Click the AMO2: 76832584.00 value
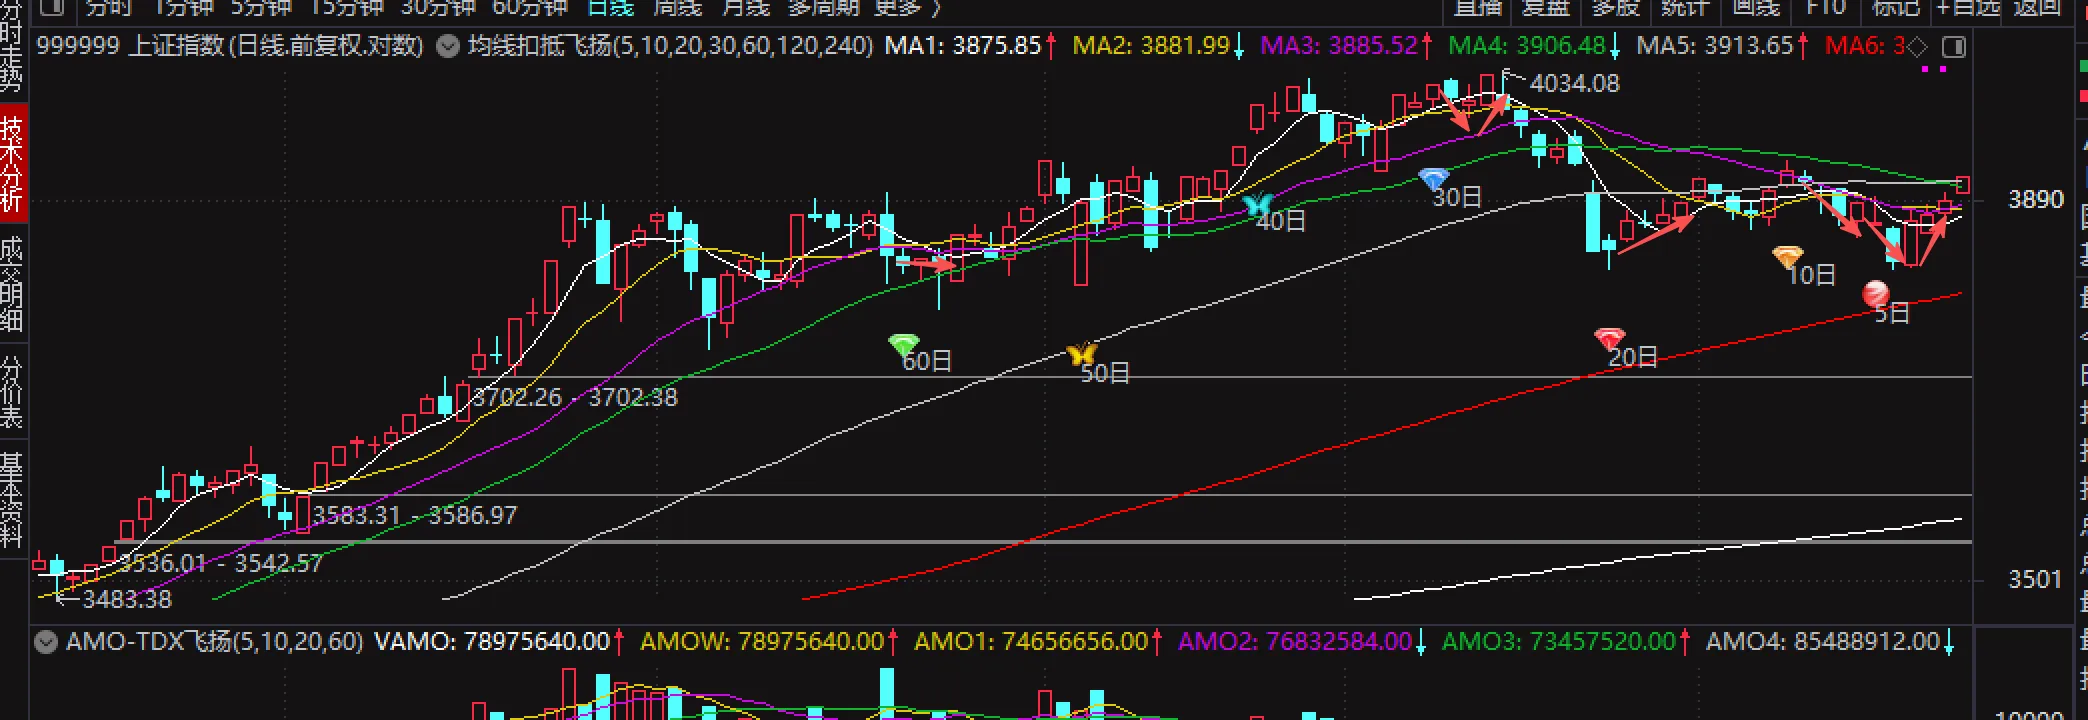Screen dimensions: 2088x720 tap(1295, 641)
